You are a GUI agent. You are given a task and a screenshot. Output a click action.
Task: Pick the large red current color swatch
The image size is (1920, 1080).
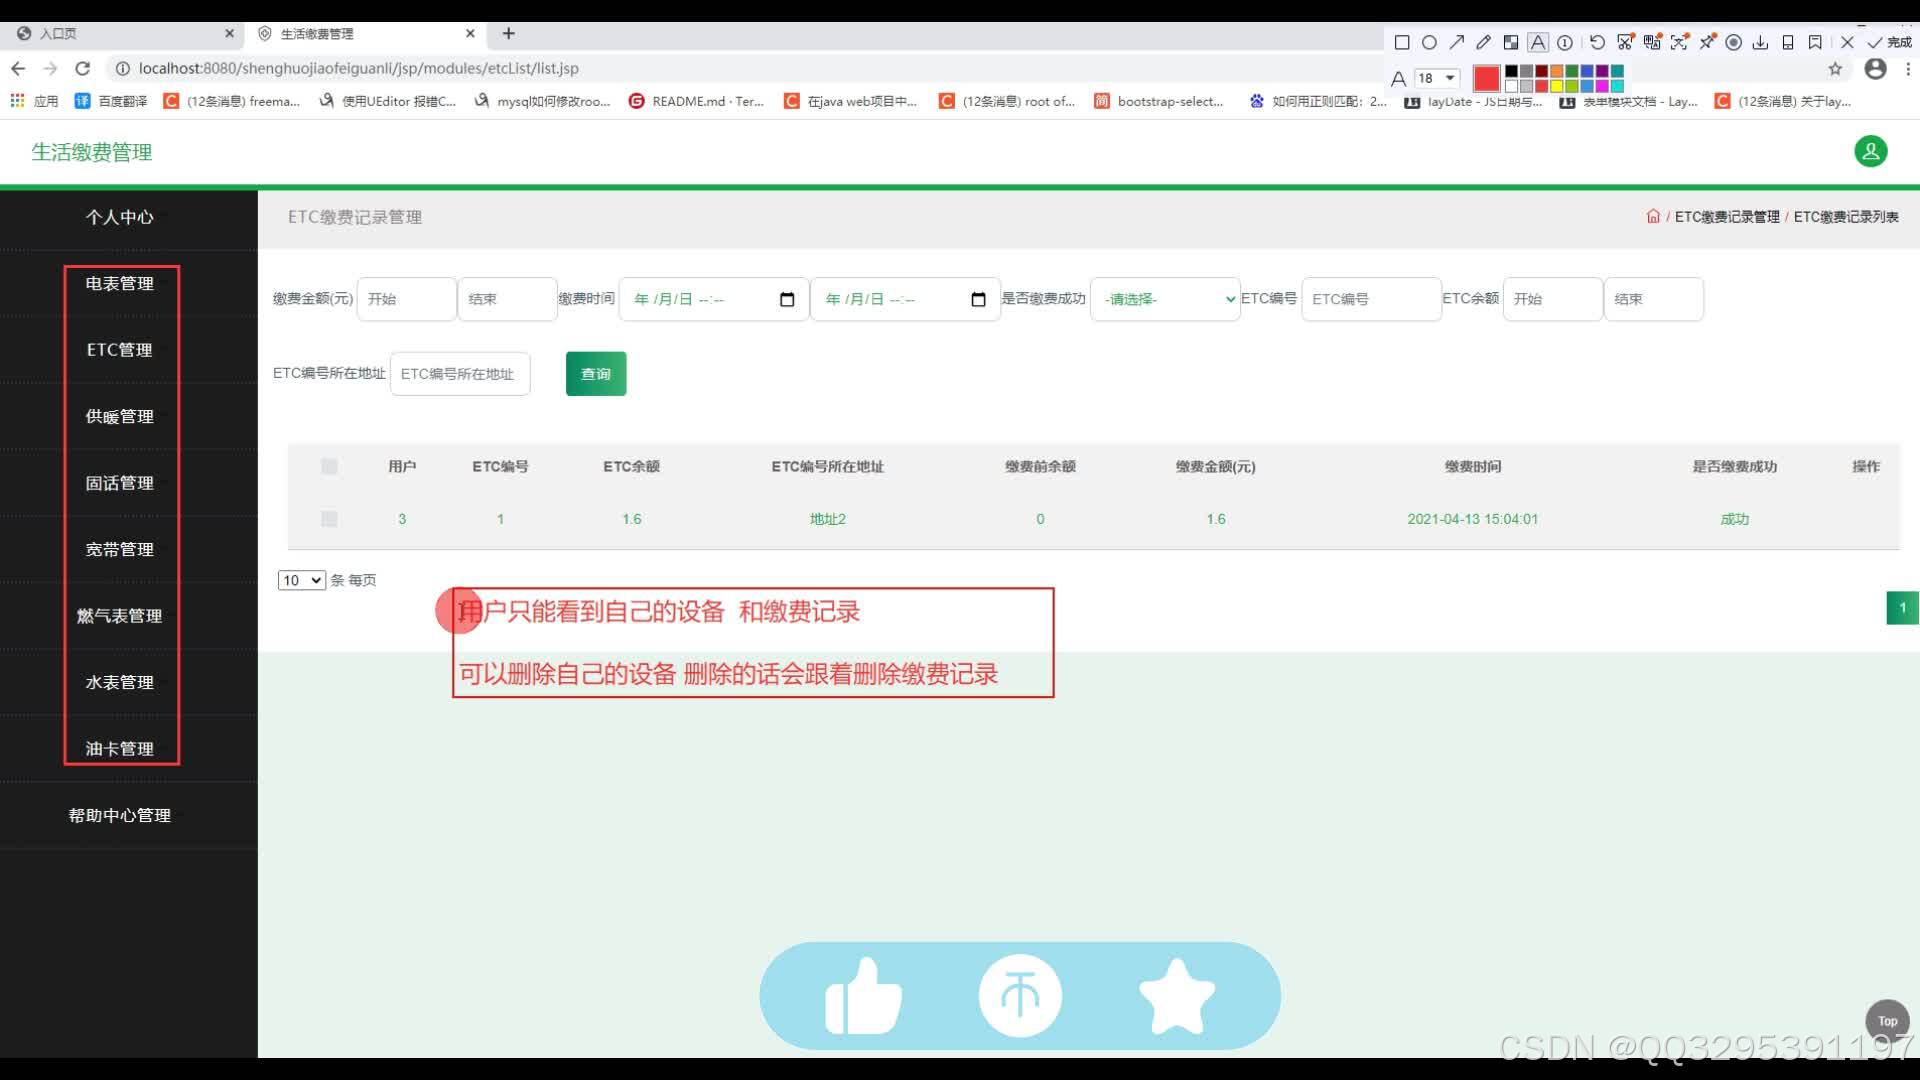pos(1486,78)
